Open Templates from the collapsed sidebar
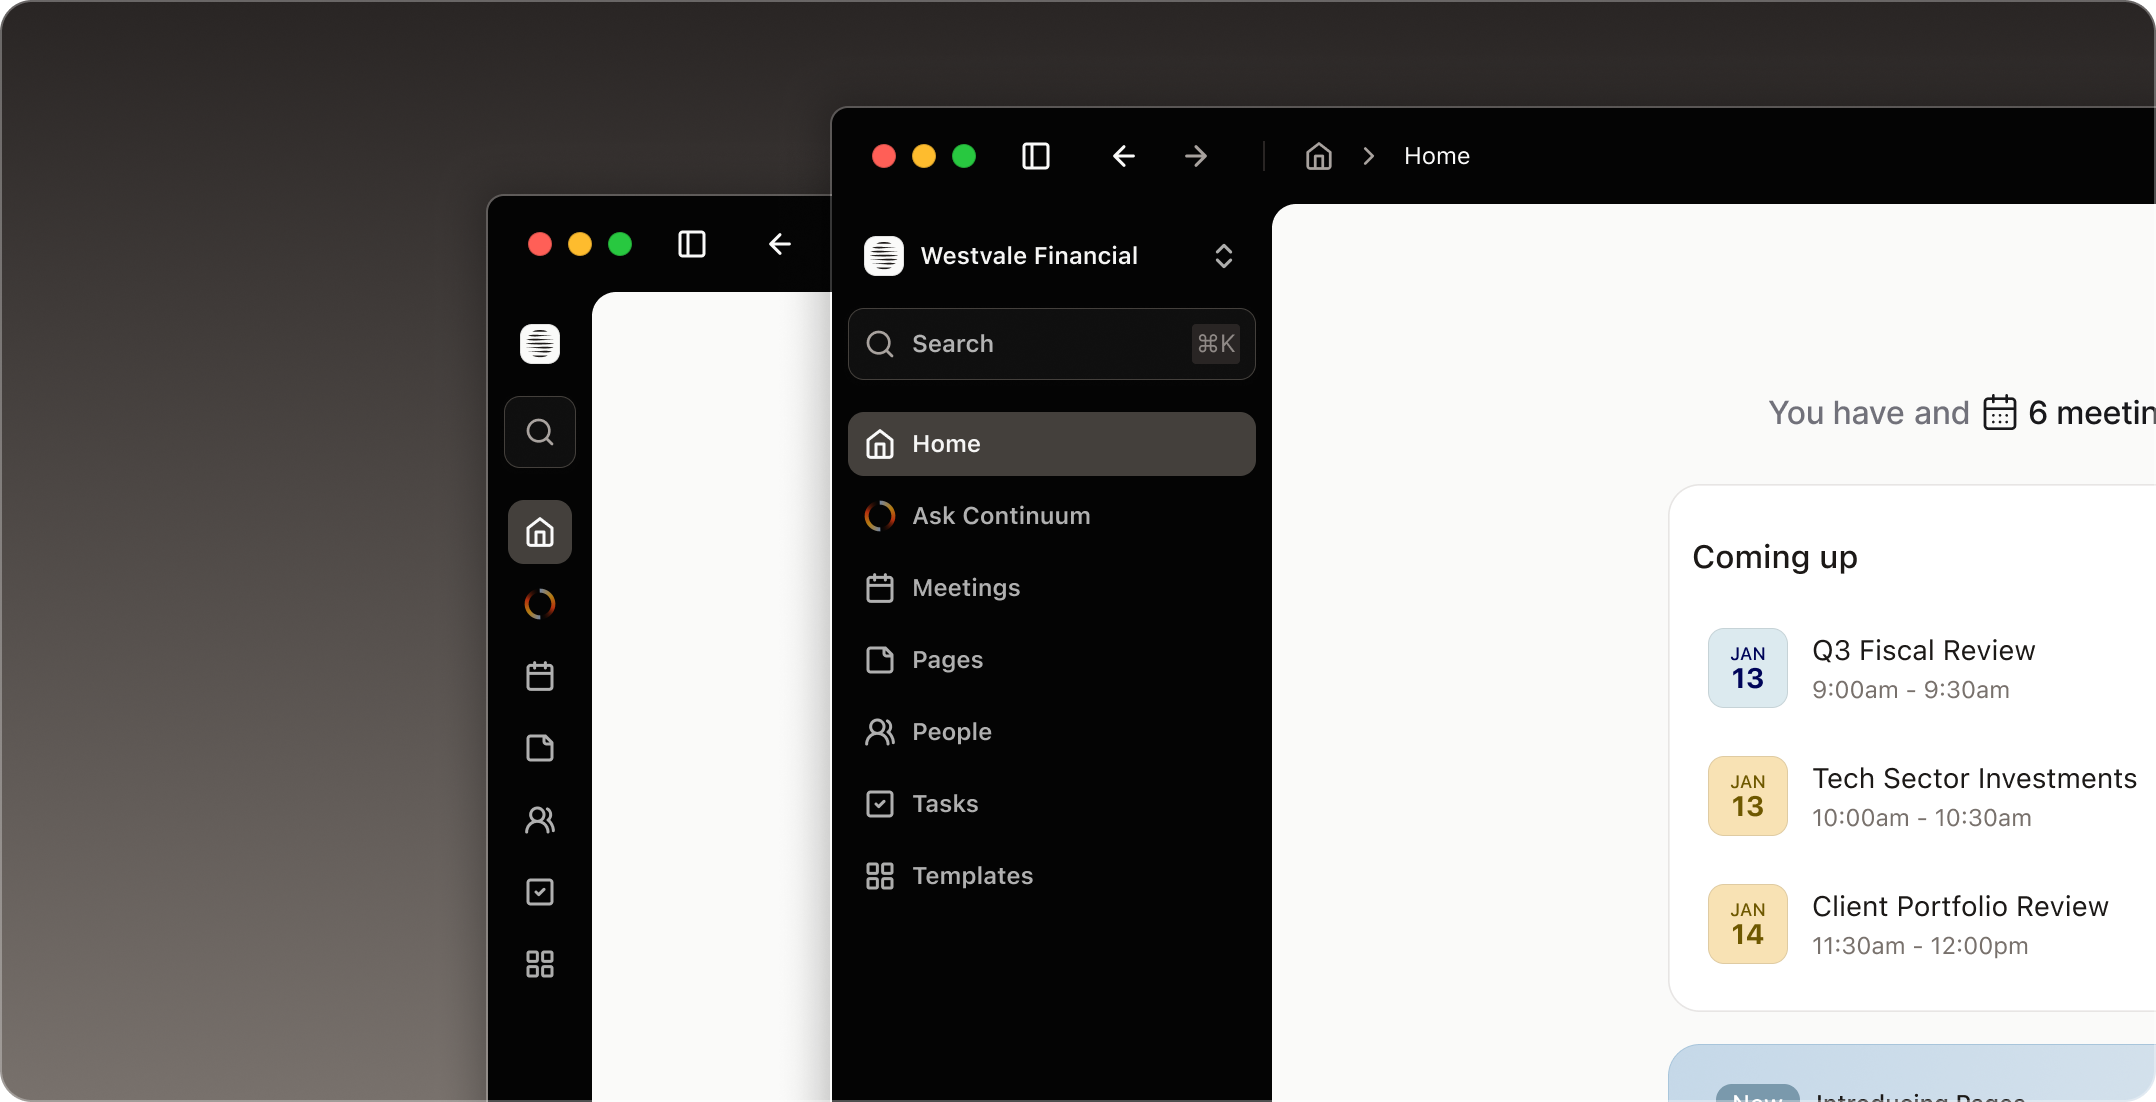 tap(540, 964)
